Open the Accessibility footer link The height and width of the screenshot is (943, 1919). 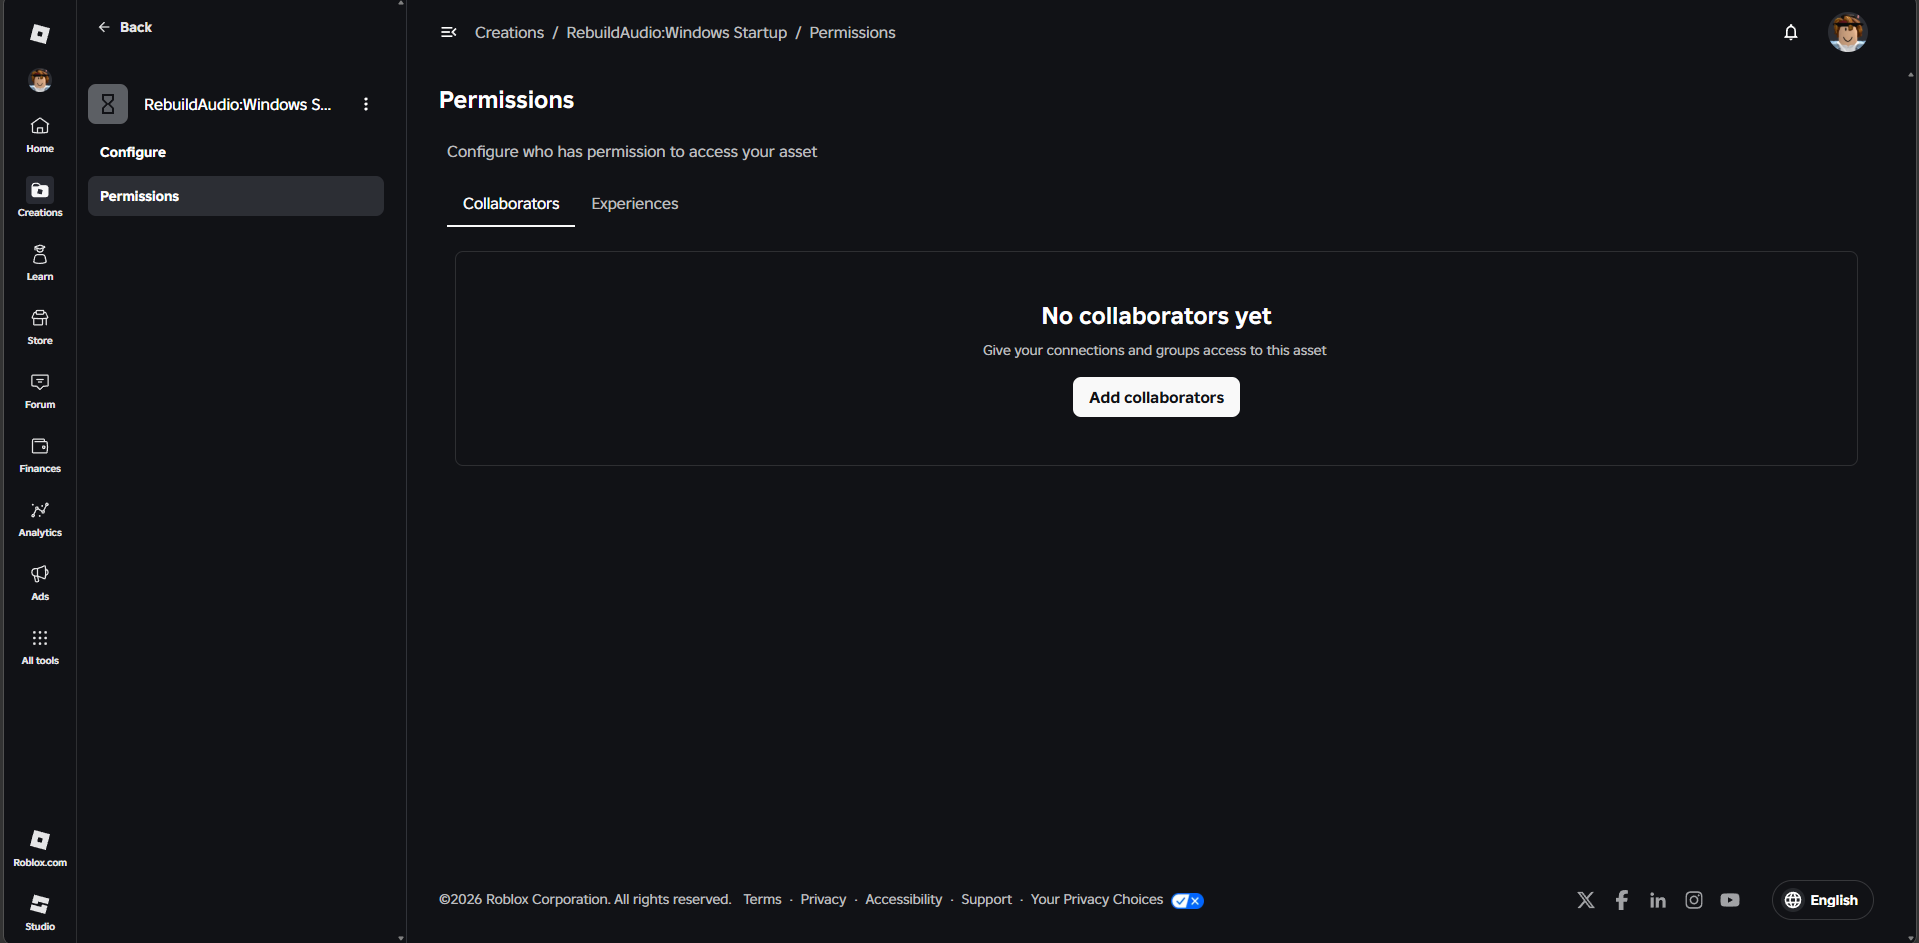[x=904, y=900]
